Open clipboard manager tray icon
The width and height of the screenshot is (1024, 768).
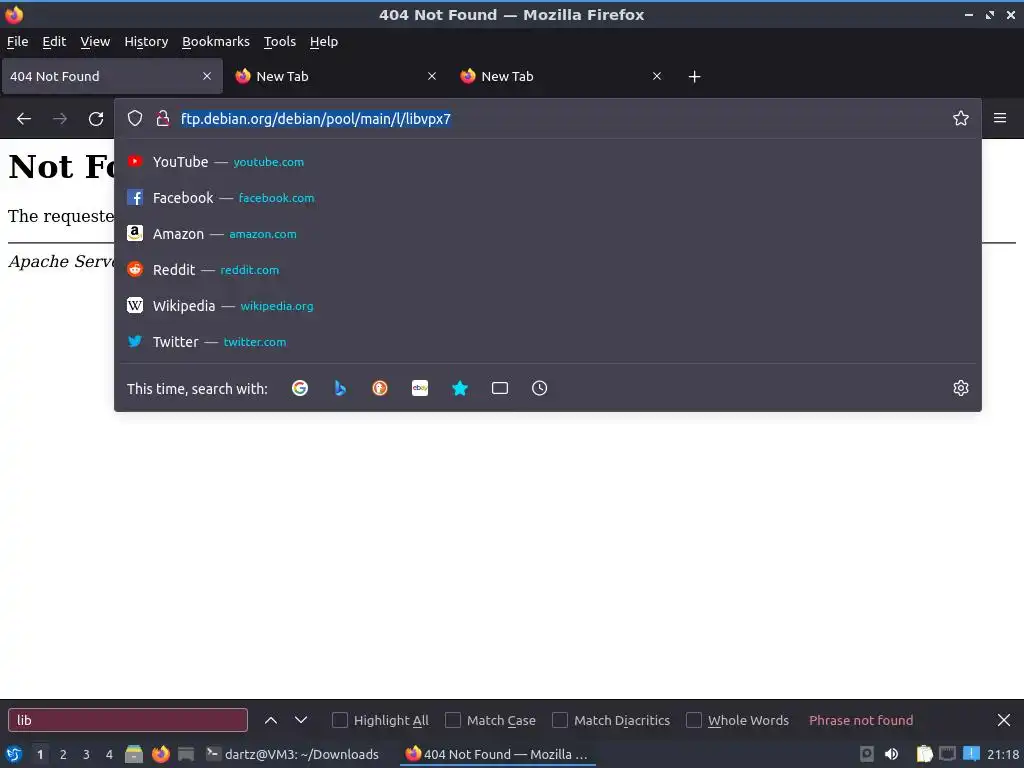click(x=925, y=754)
